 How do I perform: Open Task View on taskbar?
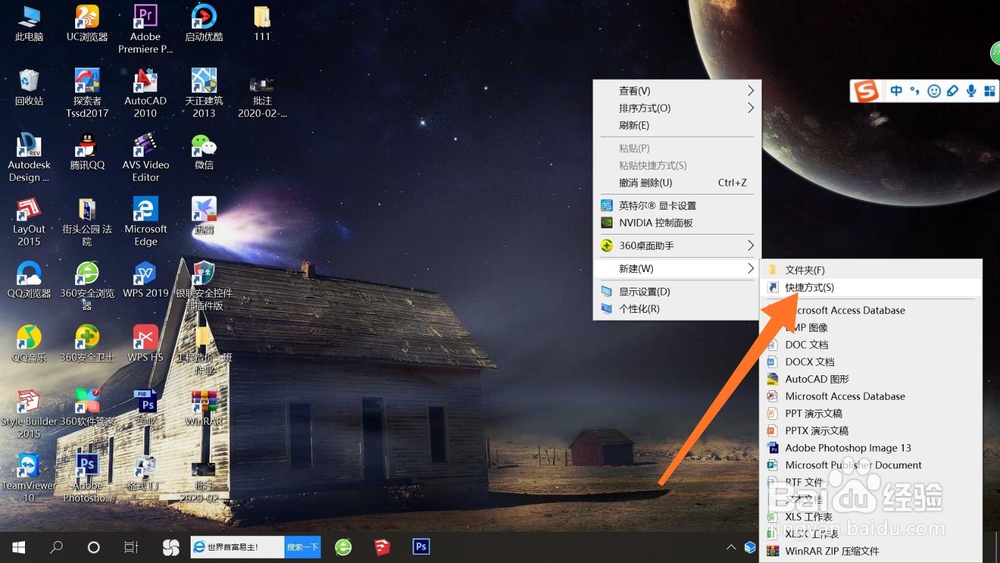pos(131,547)
